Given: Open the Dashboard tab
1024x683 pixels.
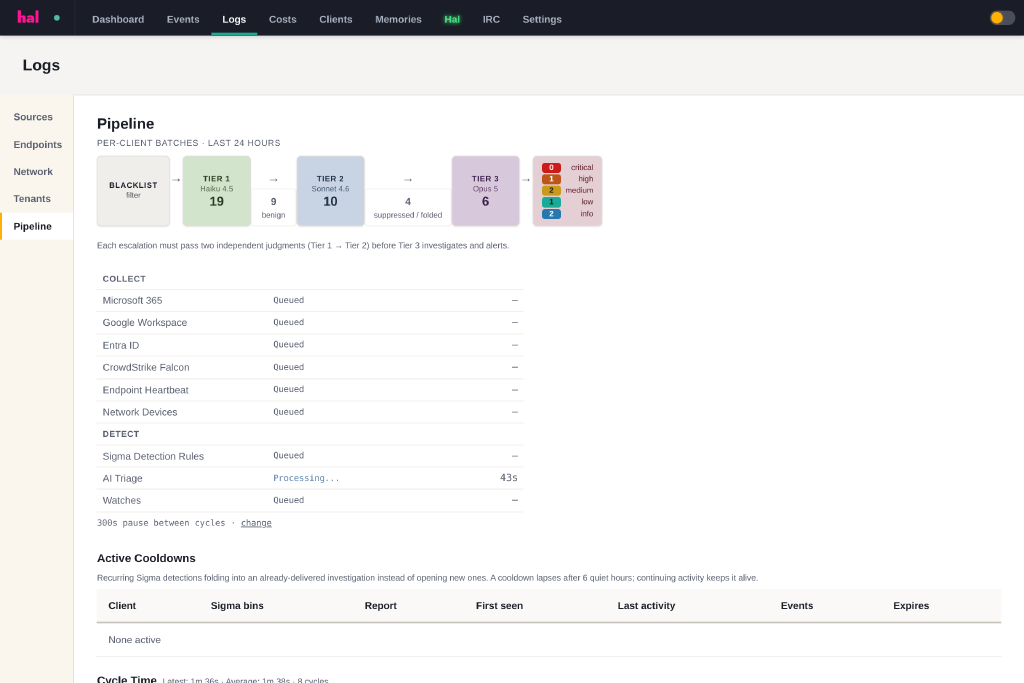Looking at the screenshot, I should (x=118, y=20).
